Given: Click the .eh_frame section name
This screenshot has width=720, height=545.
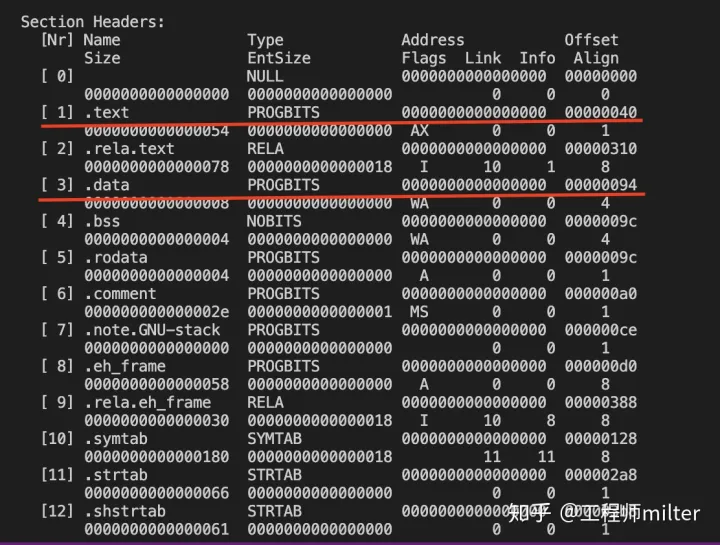Looking at the screenshot, I should coord(125,366).
